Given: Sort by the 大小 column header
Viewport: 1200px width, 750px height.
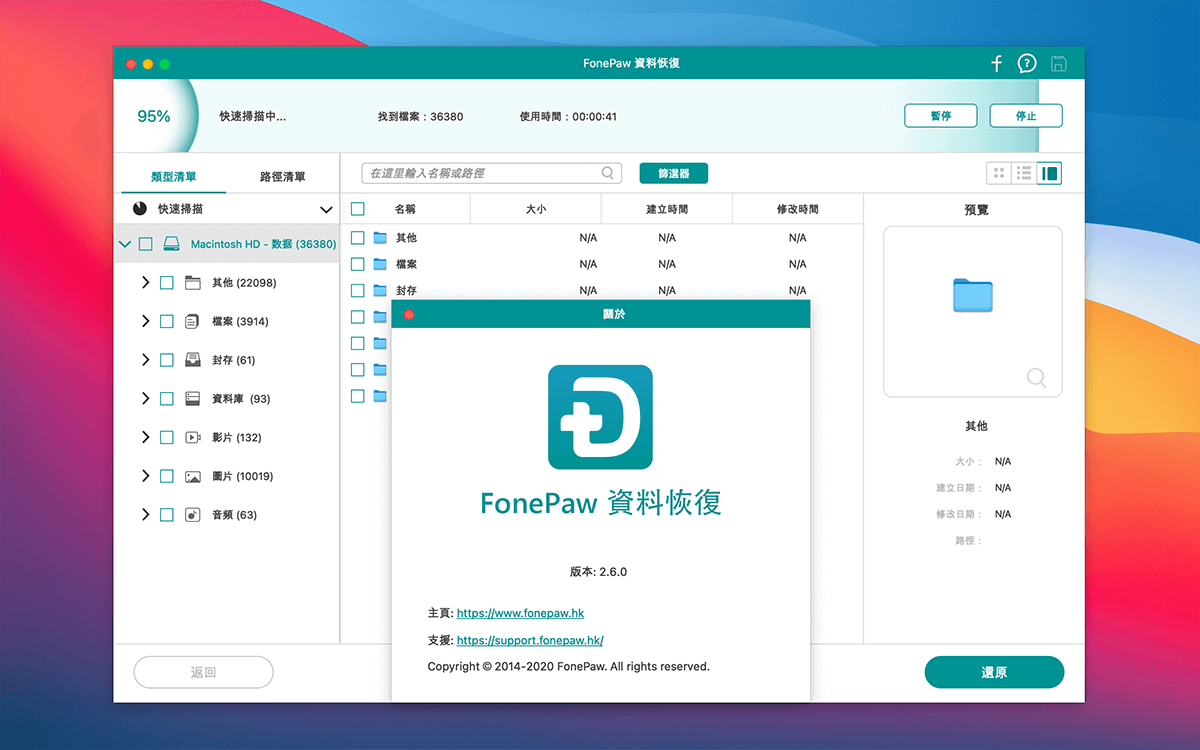Looking at the screenshot, I should pos(536,210).
